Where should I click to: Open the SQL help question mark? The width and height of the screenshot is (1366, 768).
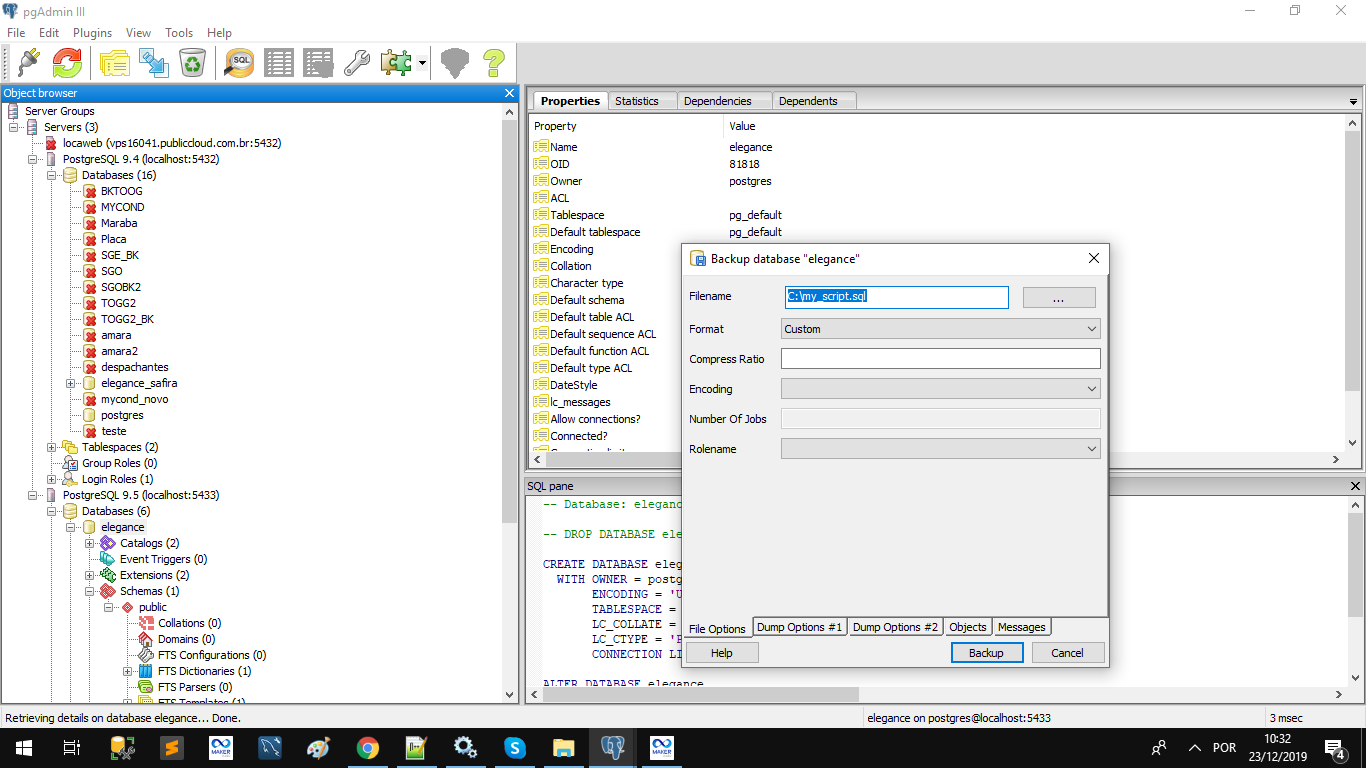pos(494,63)
